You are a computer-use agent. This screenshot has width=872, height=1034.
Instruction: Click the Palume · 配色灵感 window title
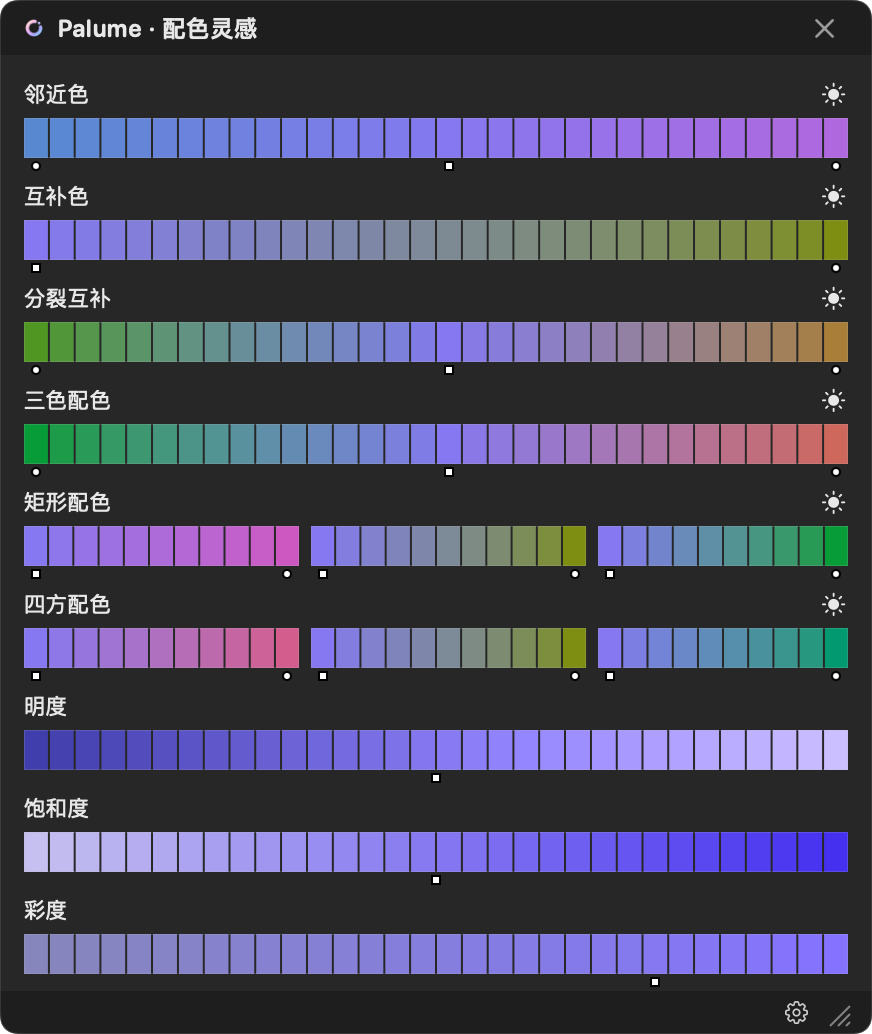coord(157,28)
